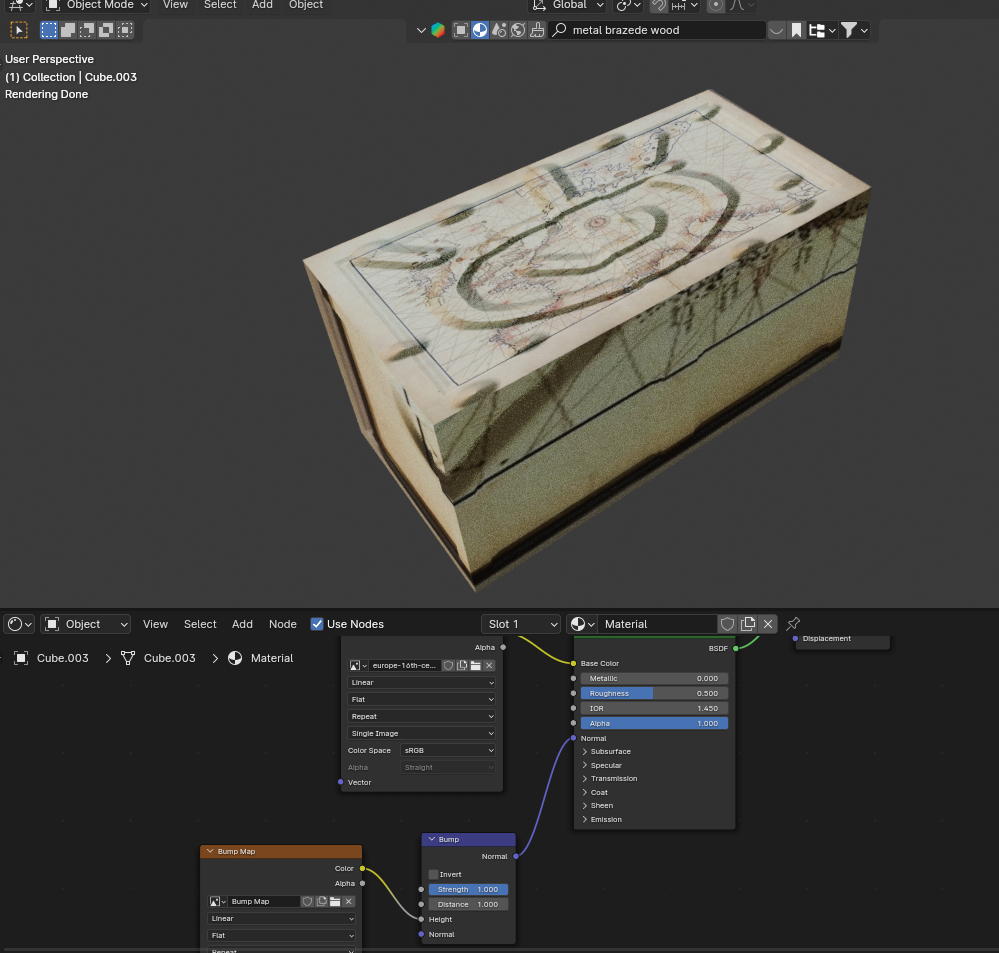
Task: Click the magnifier icon in search field
Action: (559, 30)
